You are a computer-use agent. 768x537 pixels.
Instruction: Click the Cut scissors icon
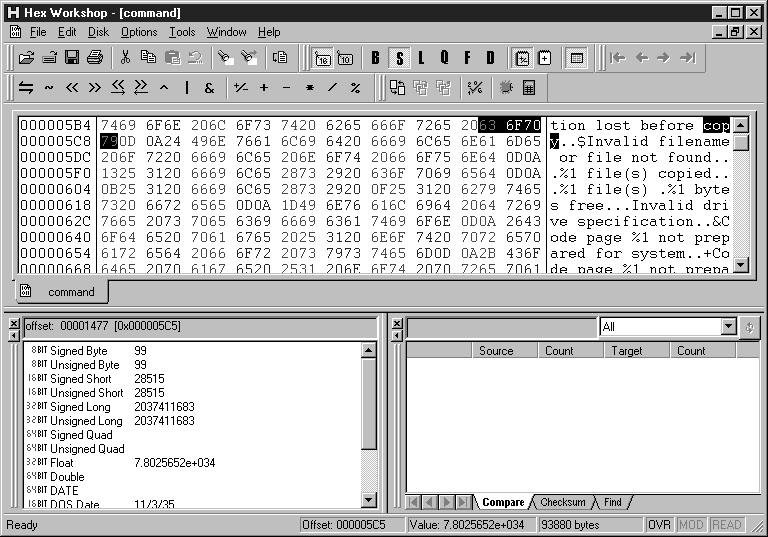point(127,58)
